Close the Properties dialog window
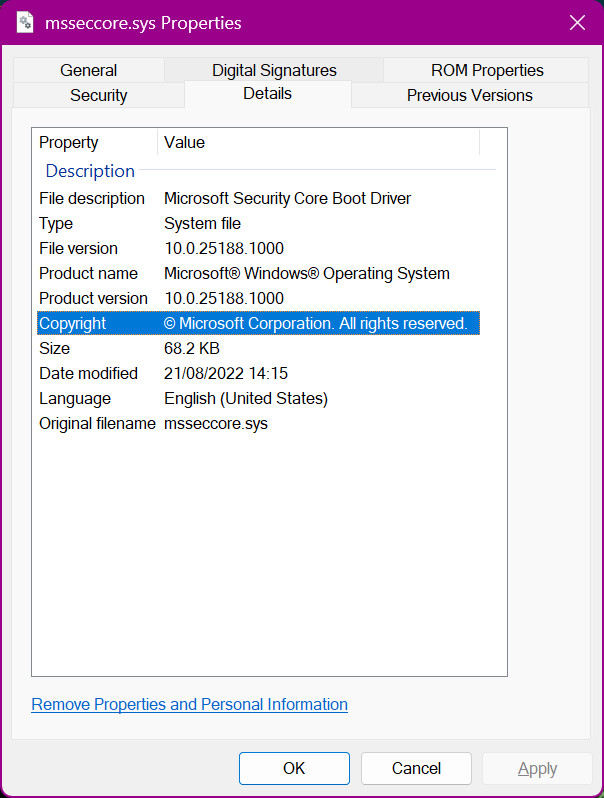 pyautogui.click(x=576, y=22)
